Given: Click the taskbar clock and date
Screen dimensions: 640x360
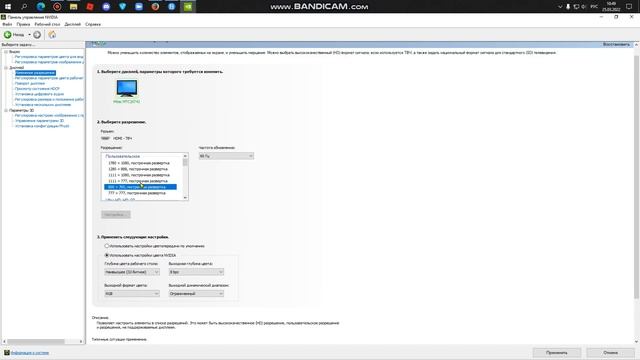Looking at the screenshot, I should pyautogui.click(x=611, y=7).
